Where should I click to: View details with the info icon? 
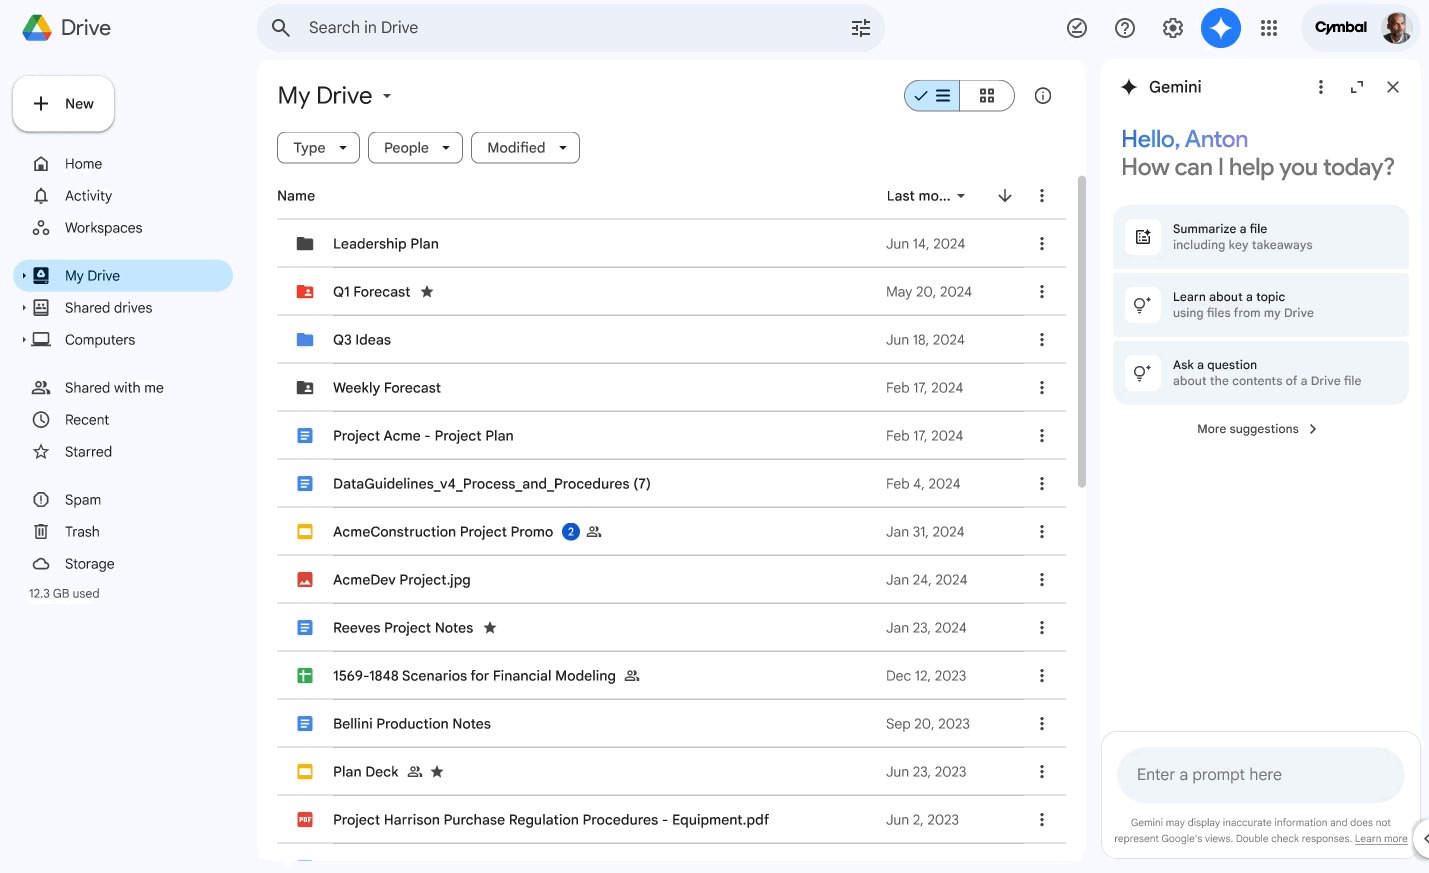pos(1042,96)
